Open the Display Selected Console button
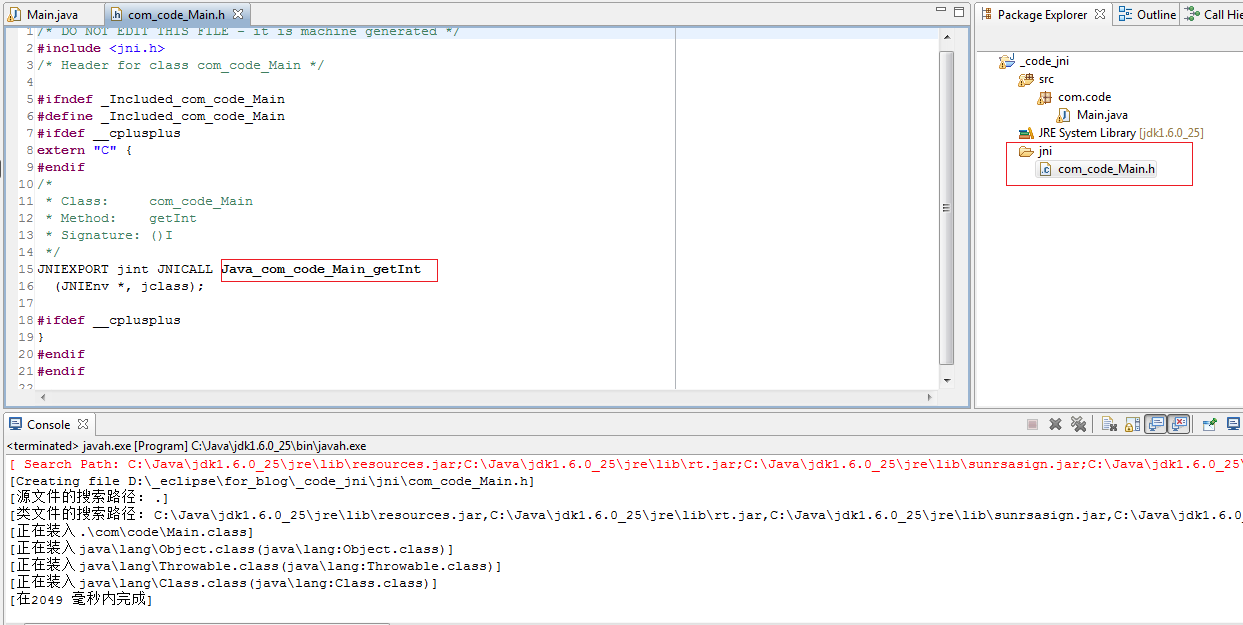The image size is (1243, 625). [x=1233, y=425]
